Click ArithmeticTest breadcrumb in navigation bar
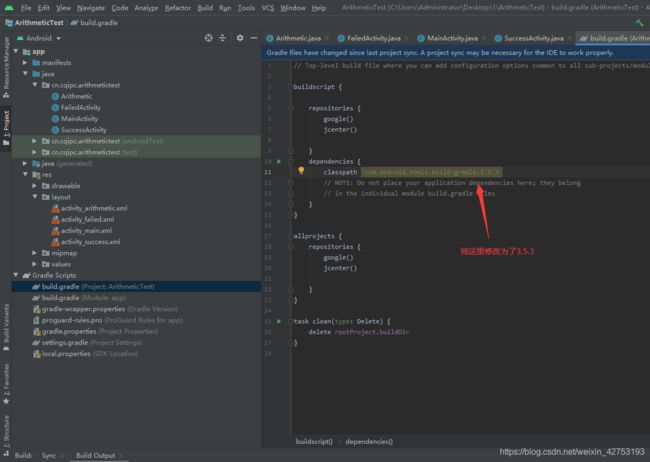The height and width of the screenshot is (462, 650). point(34,23)
